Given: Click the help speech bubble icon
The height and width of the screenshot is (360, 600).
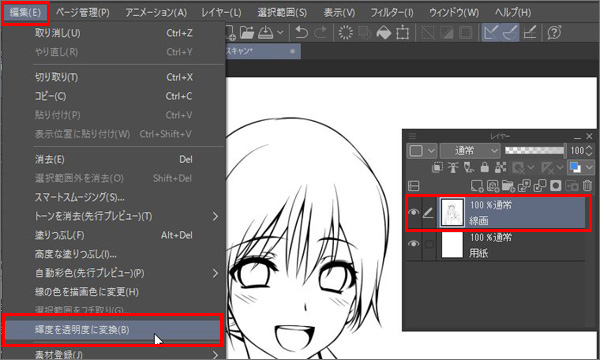Looking at the screenshot, I should [x=554, y=33].
